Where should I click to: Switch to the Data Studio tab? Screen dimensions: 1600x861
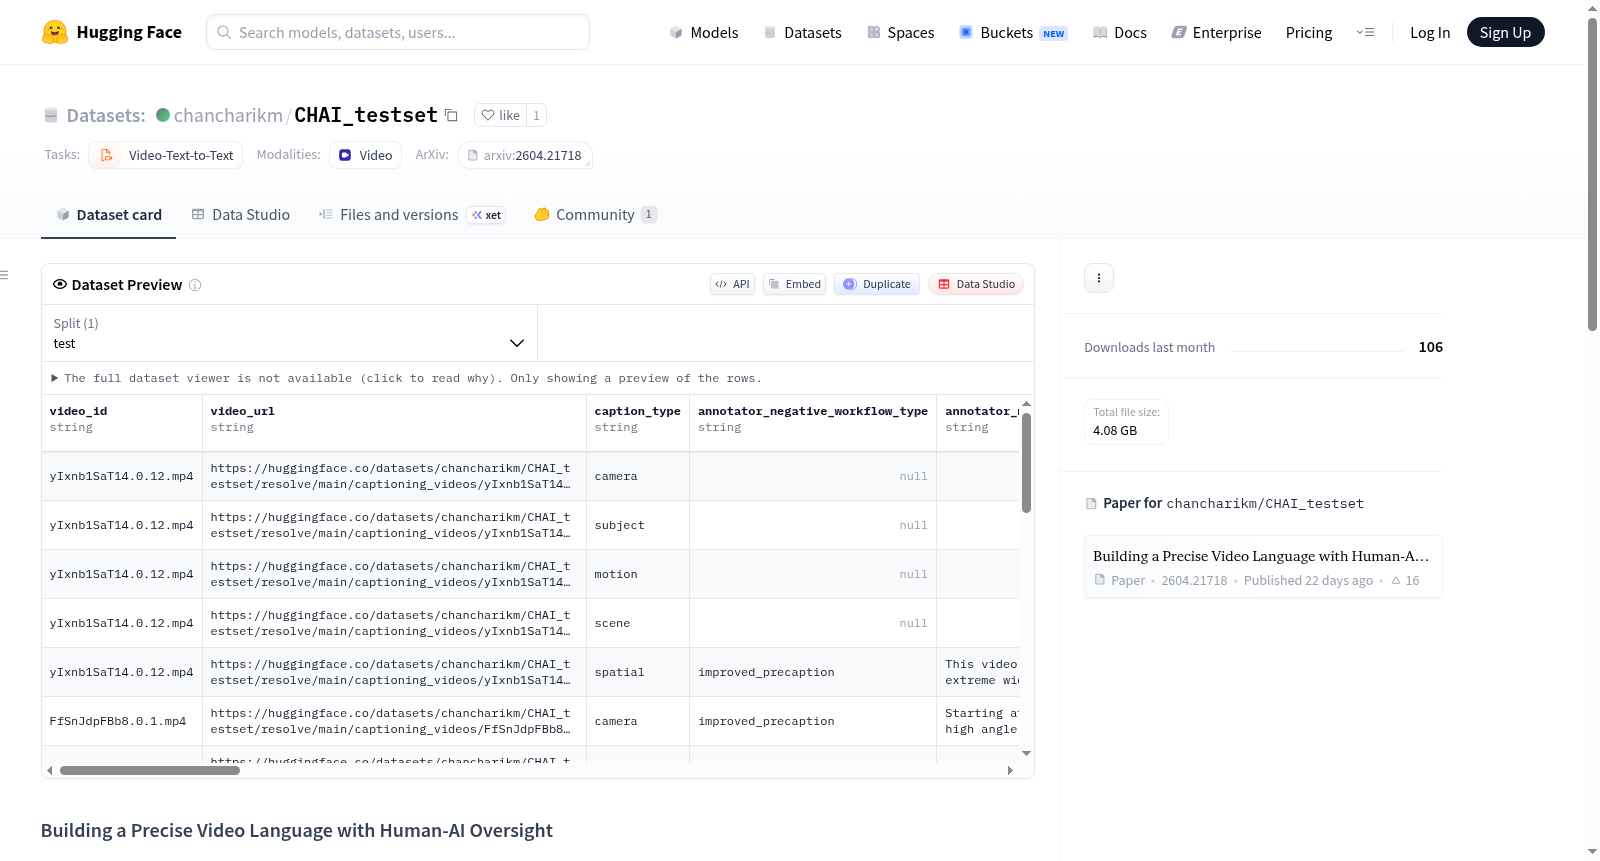(x=241, y=215)
